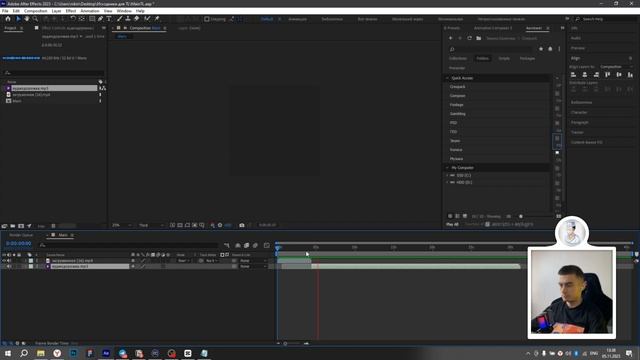Click the star favorites icon in Assistant
Image resolution: width=640 pixels, height=360 pixels.
point(541,49)
